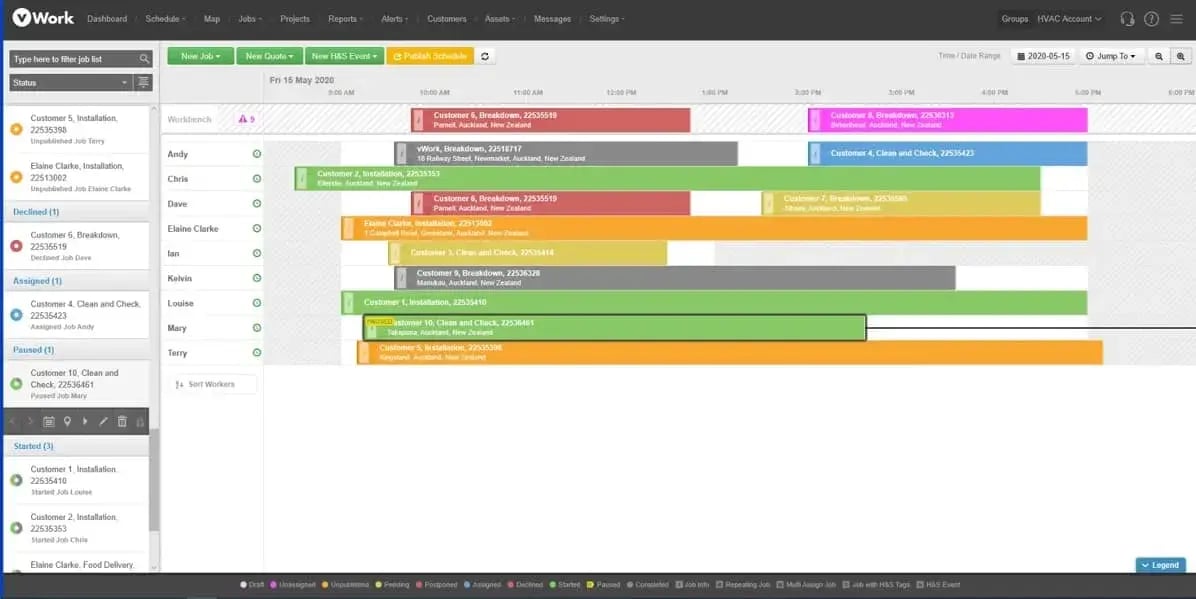This screenshot has width=1196, height=599.
Task: Collapse the Declined (1) group
Action: pyautogui.click(x=36, y=212)
